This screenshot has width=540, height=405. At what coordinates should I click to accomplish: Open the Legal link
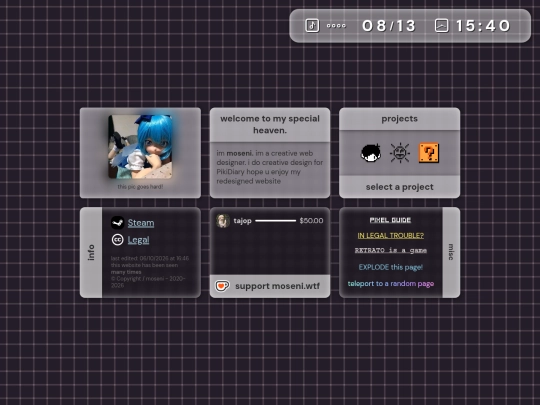click(138, 240)
